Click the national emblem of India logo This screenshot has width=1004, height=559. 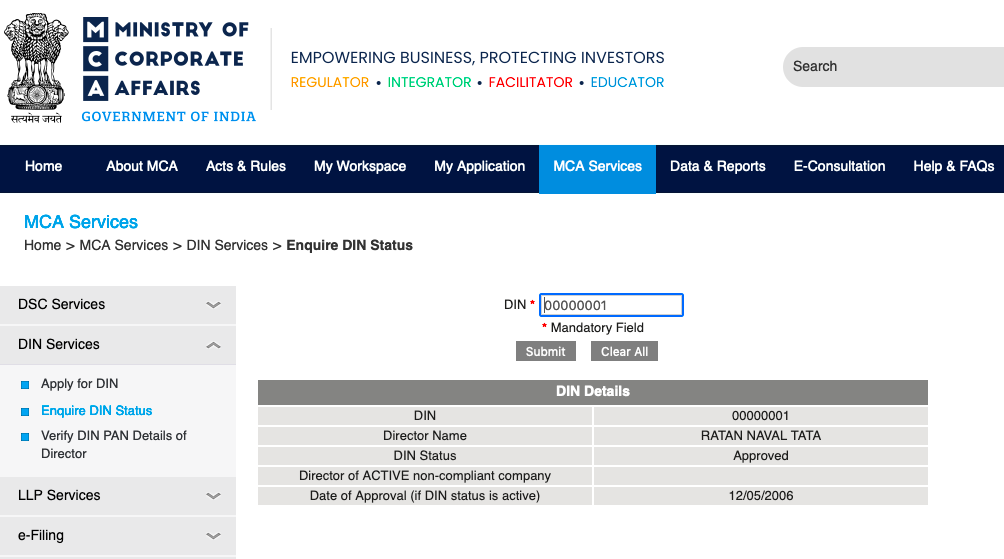click(37, 67)
